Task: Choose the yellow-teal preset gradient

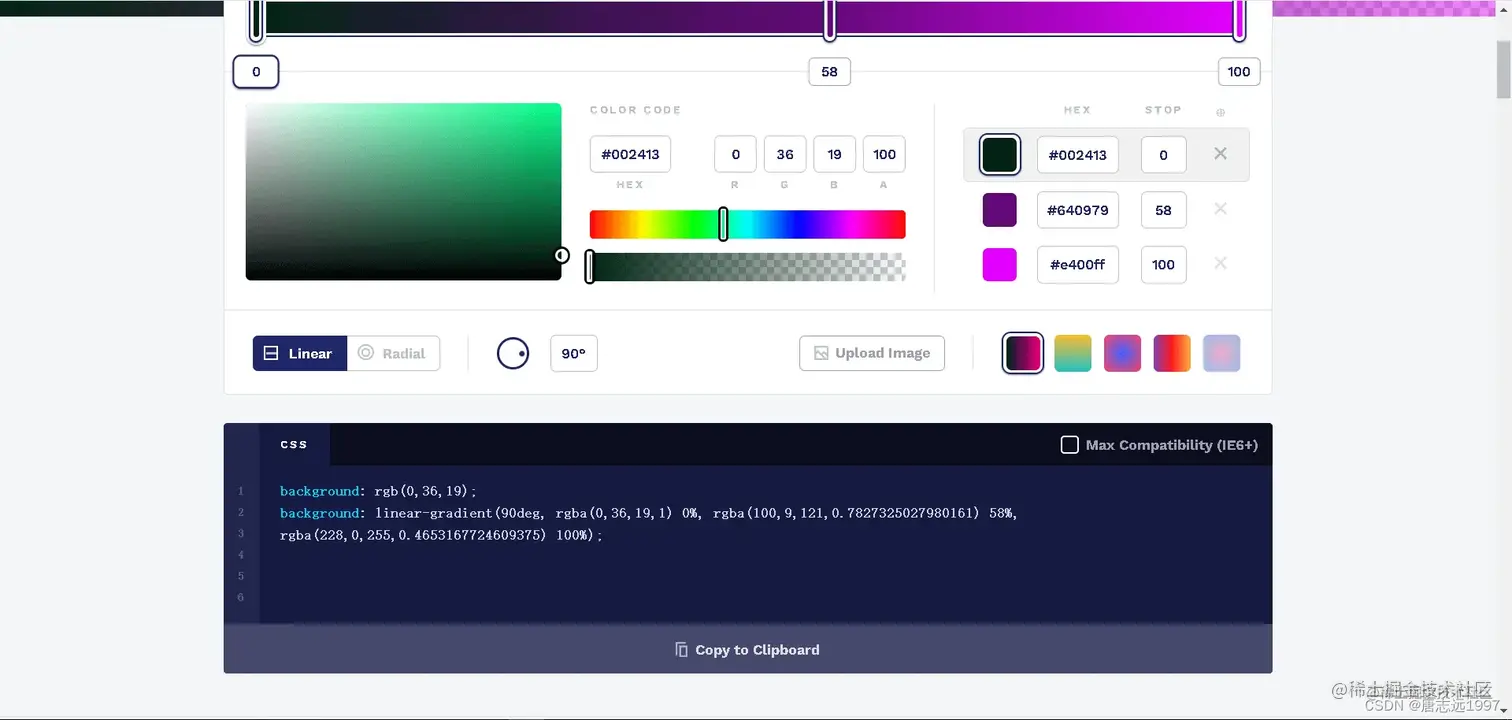Action: [1073, 353]
